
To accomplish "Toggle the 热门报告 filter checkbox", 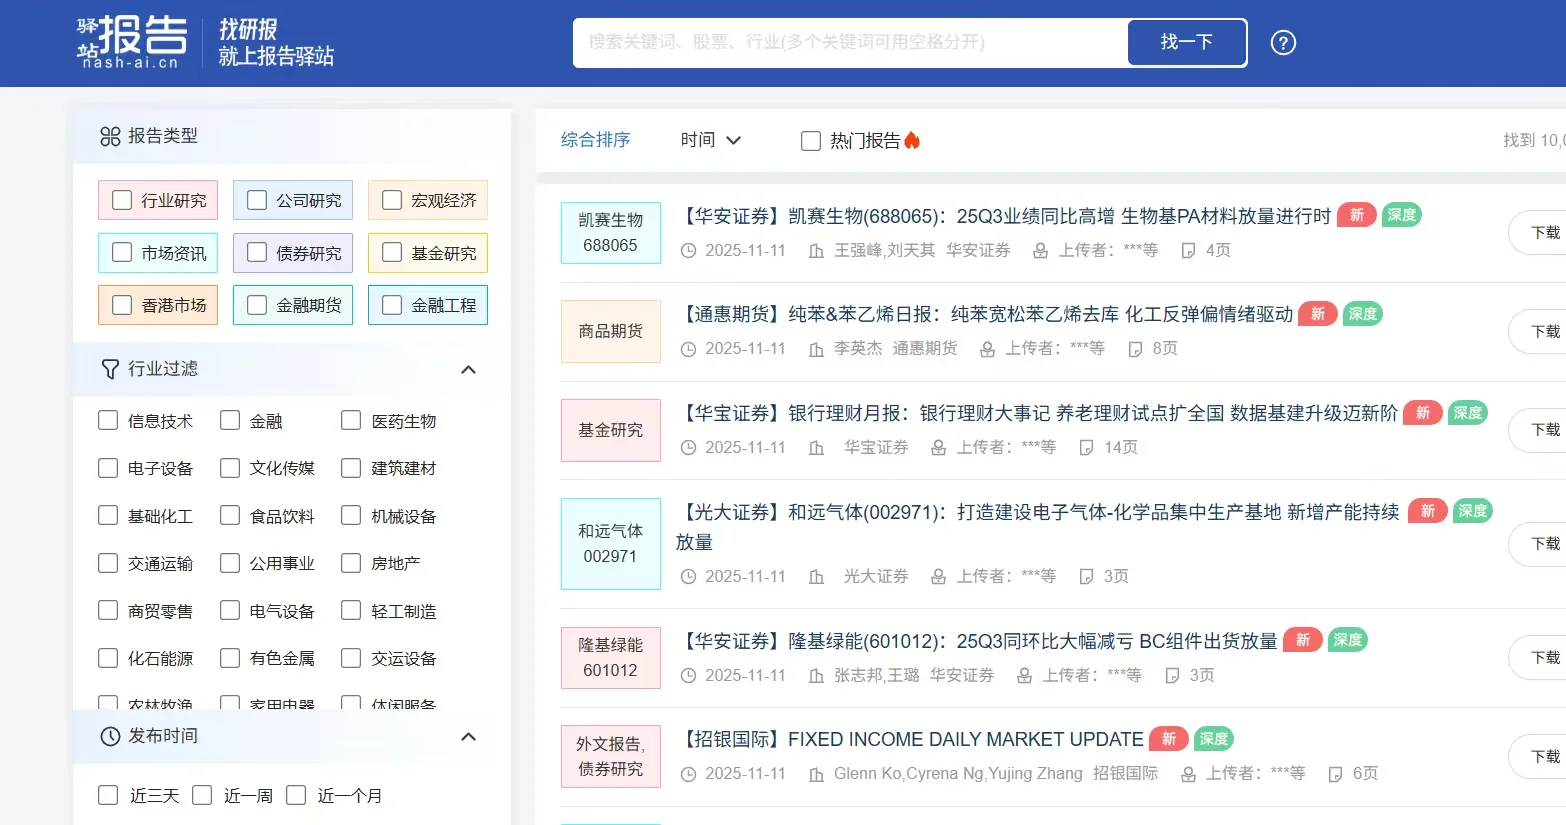I will pyautogui.click(x=810, y=140).
